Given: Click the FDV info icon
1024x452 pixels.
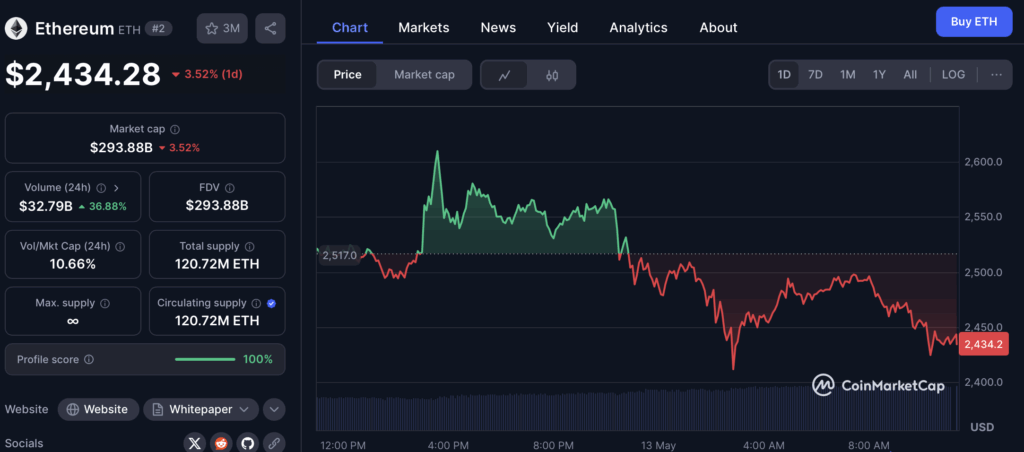Looking at the screenshot, I should point(230,188).
